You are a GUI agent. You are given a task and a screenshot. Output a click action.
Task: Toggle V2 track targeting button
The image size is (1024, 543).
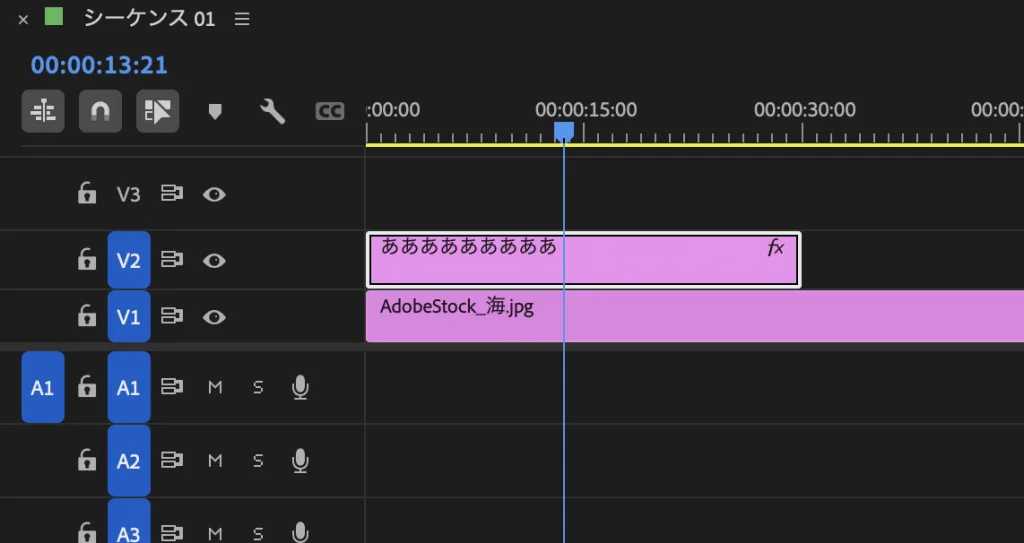[x=128, y=260]
